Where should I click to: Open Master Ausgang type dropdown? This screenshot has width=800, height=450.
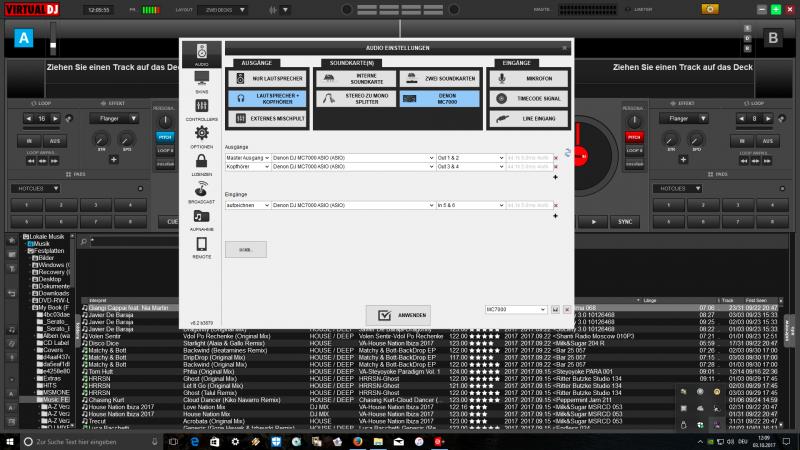[x=247, y=158]
